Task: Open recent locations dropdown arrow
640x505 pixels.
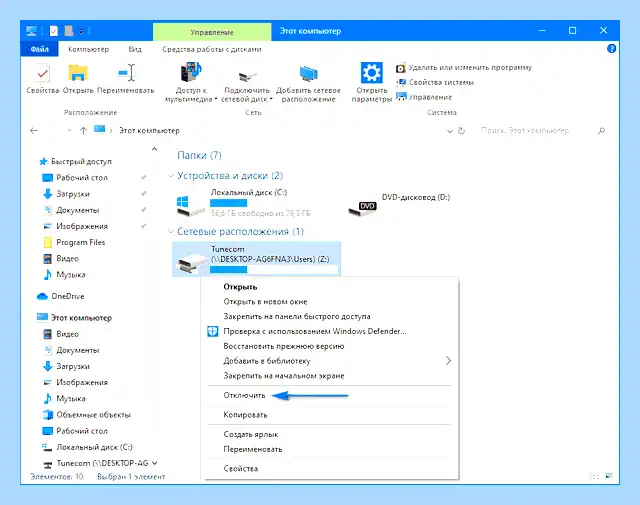Action: click(69, 131)
